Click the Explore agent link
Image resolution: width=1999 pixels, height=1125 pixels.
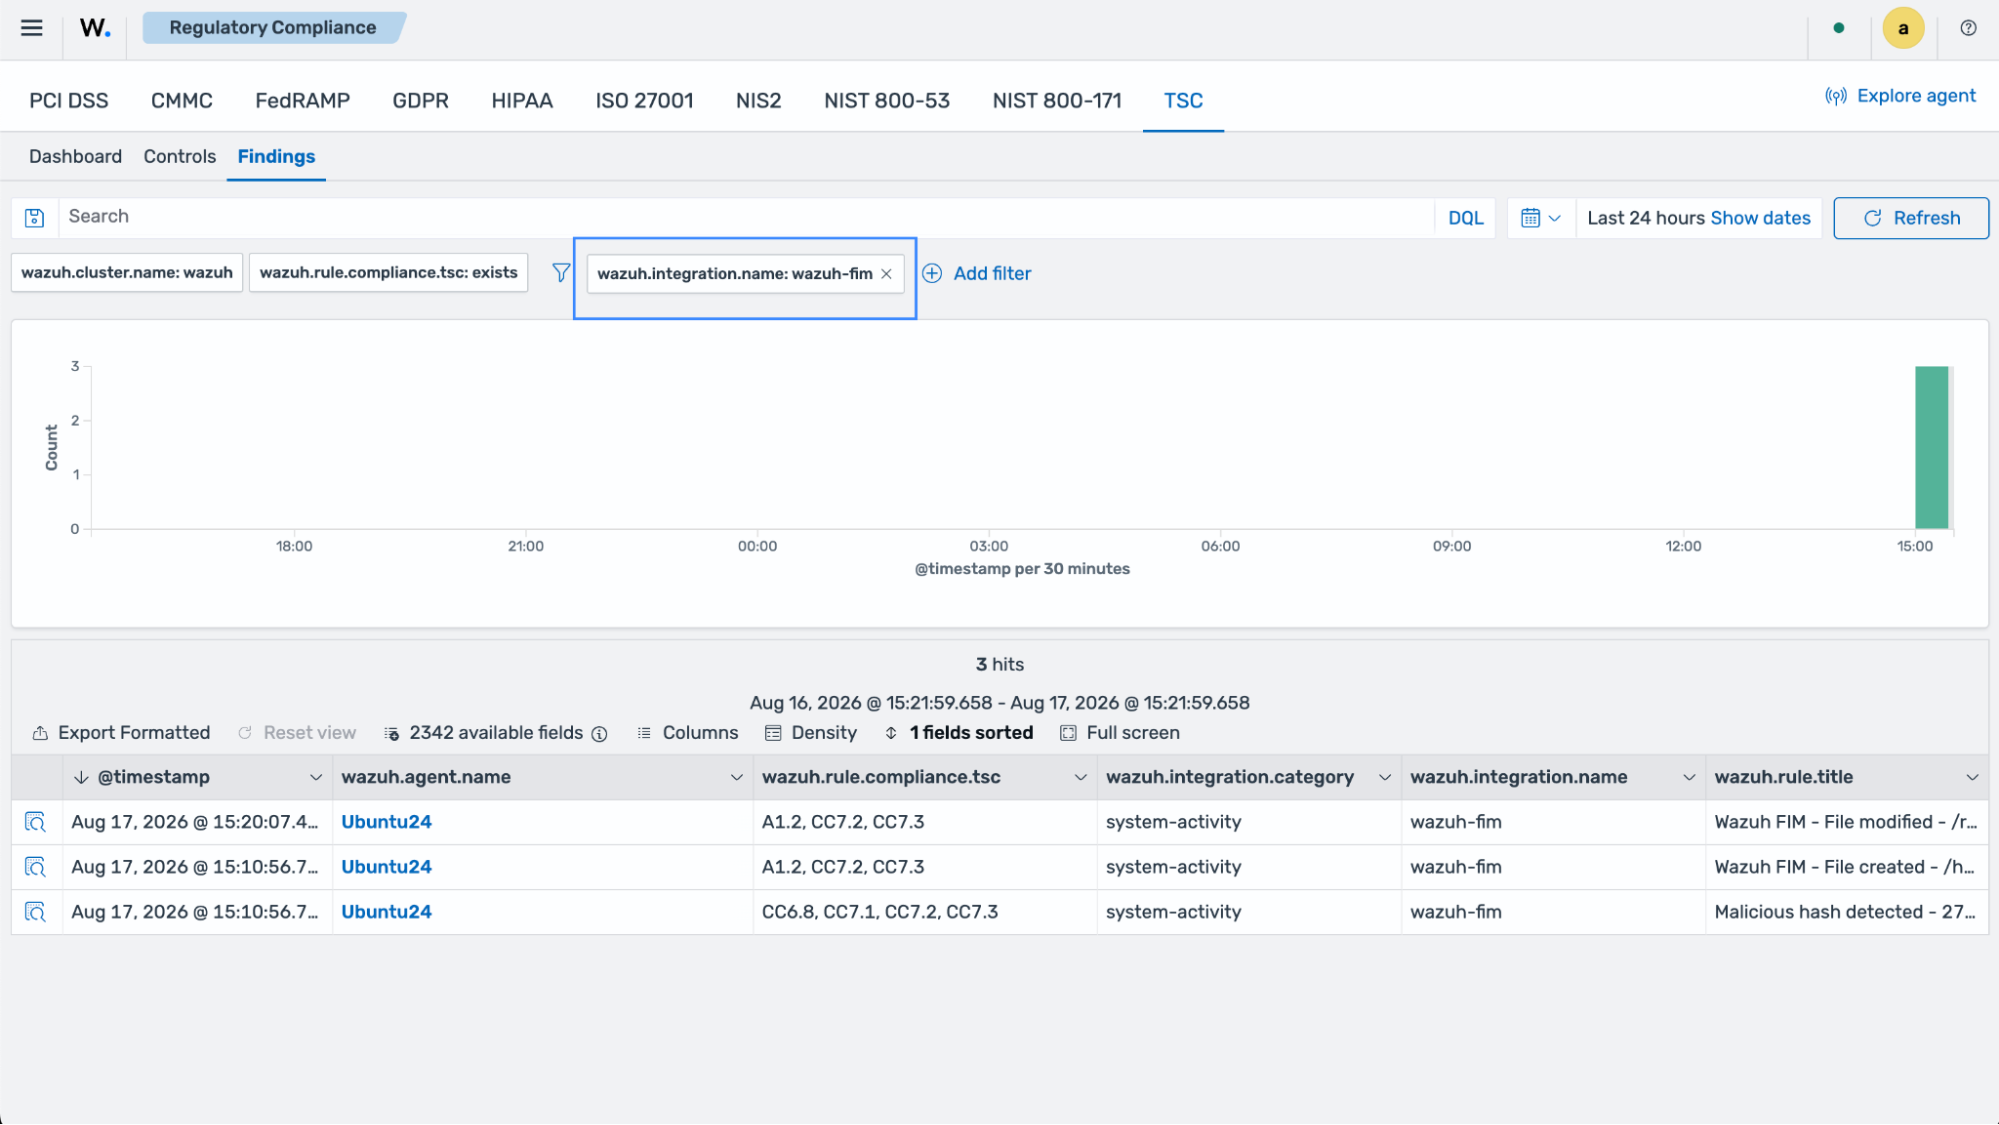click(1900, 96)
